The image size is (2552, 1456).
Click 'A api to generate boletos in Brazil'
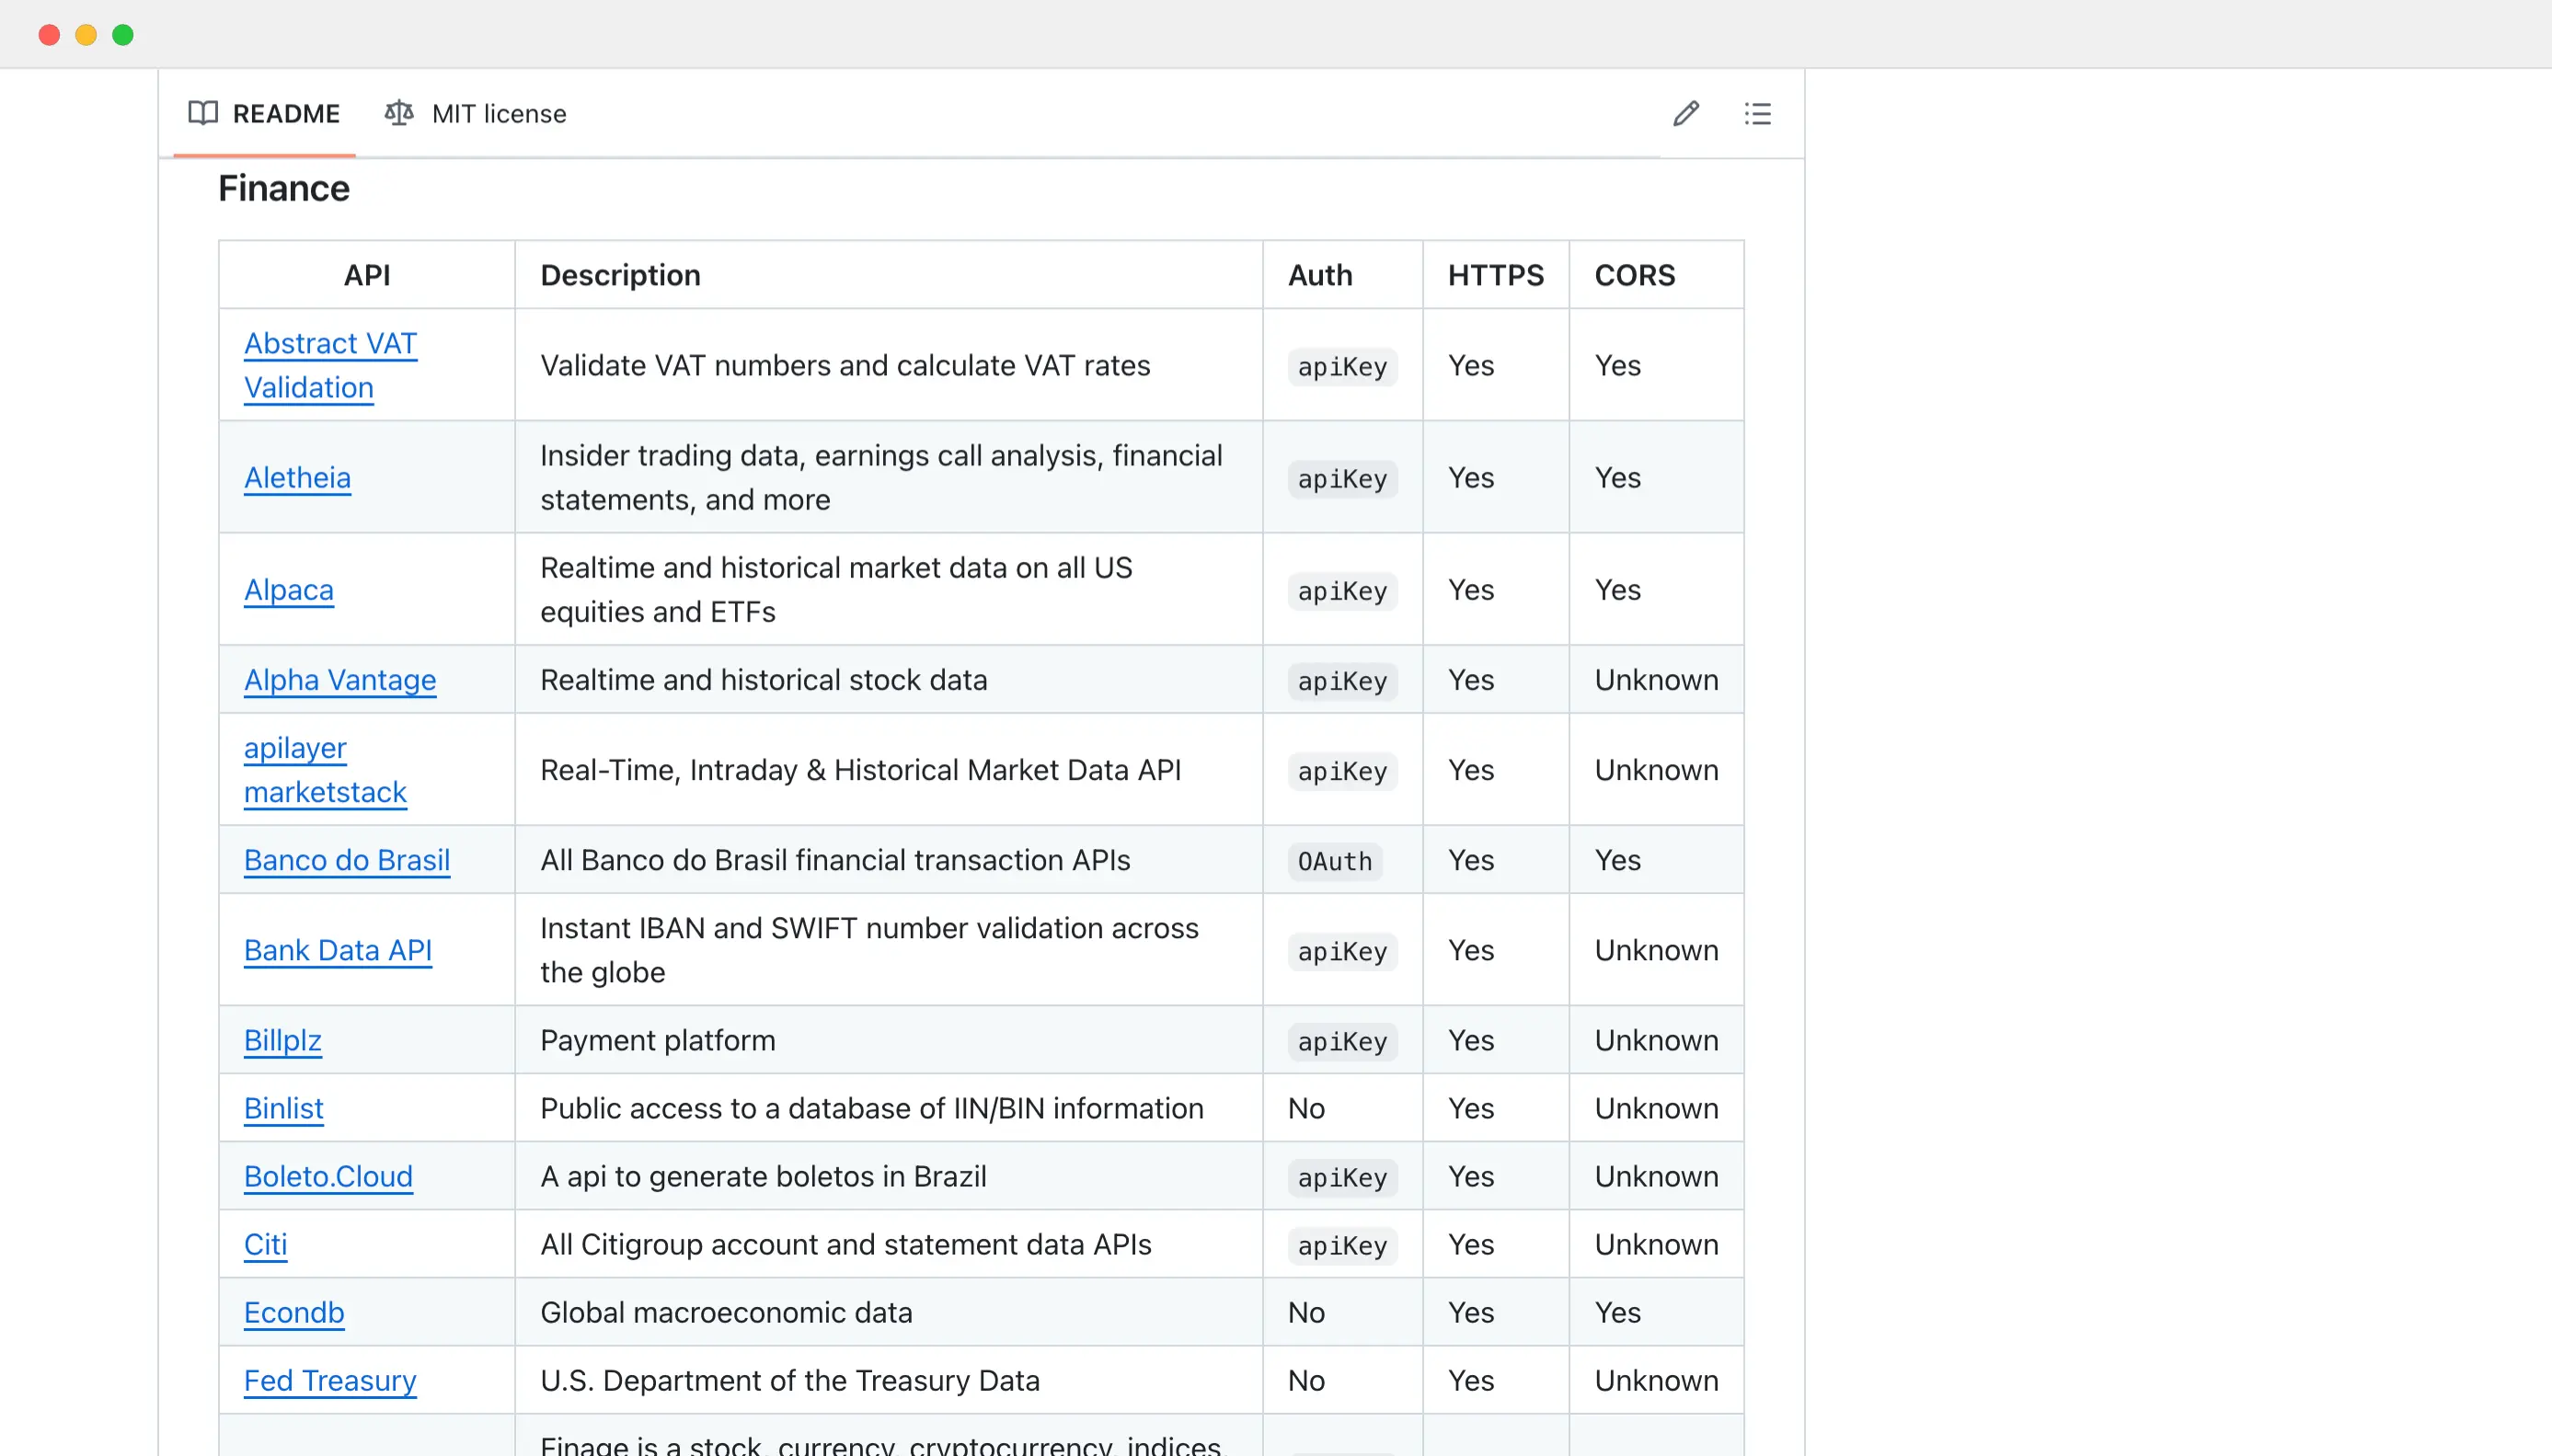tap(763, 1176)
